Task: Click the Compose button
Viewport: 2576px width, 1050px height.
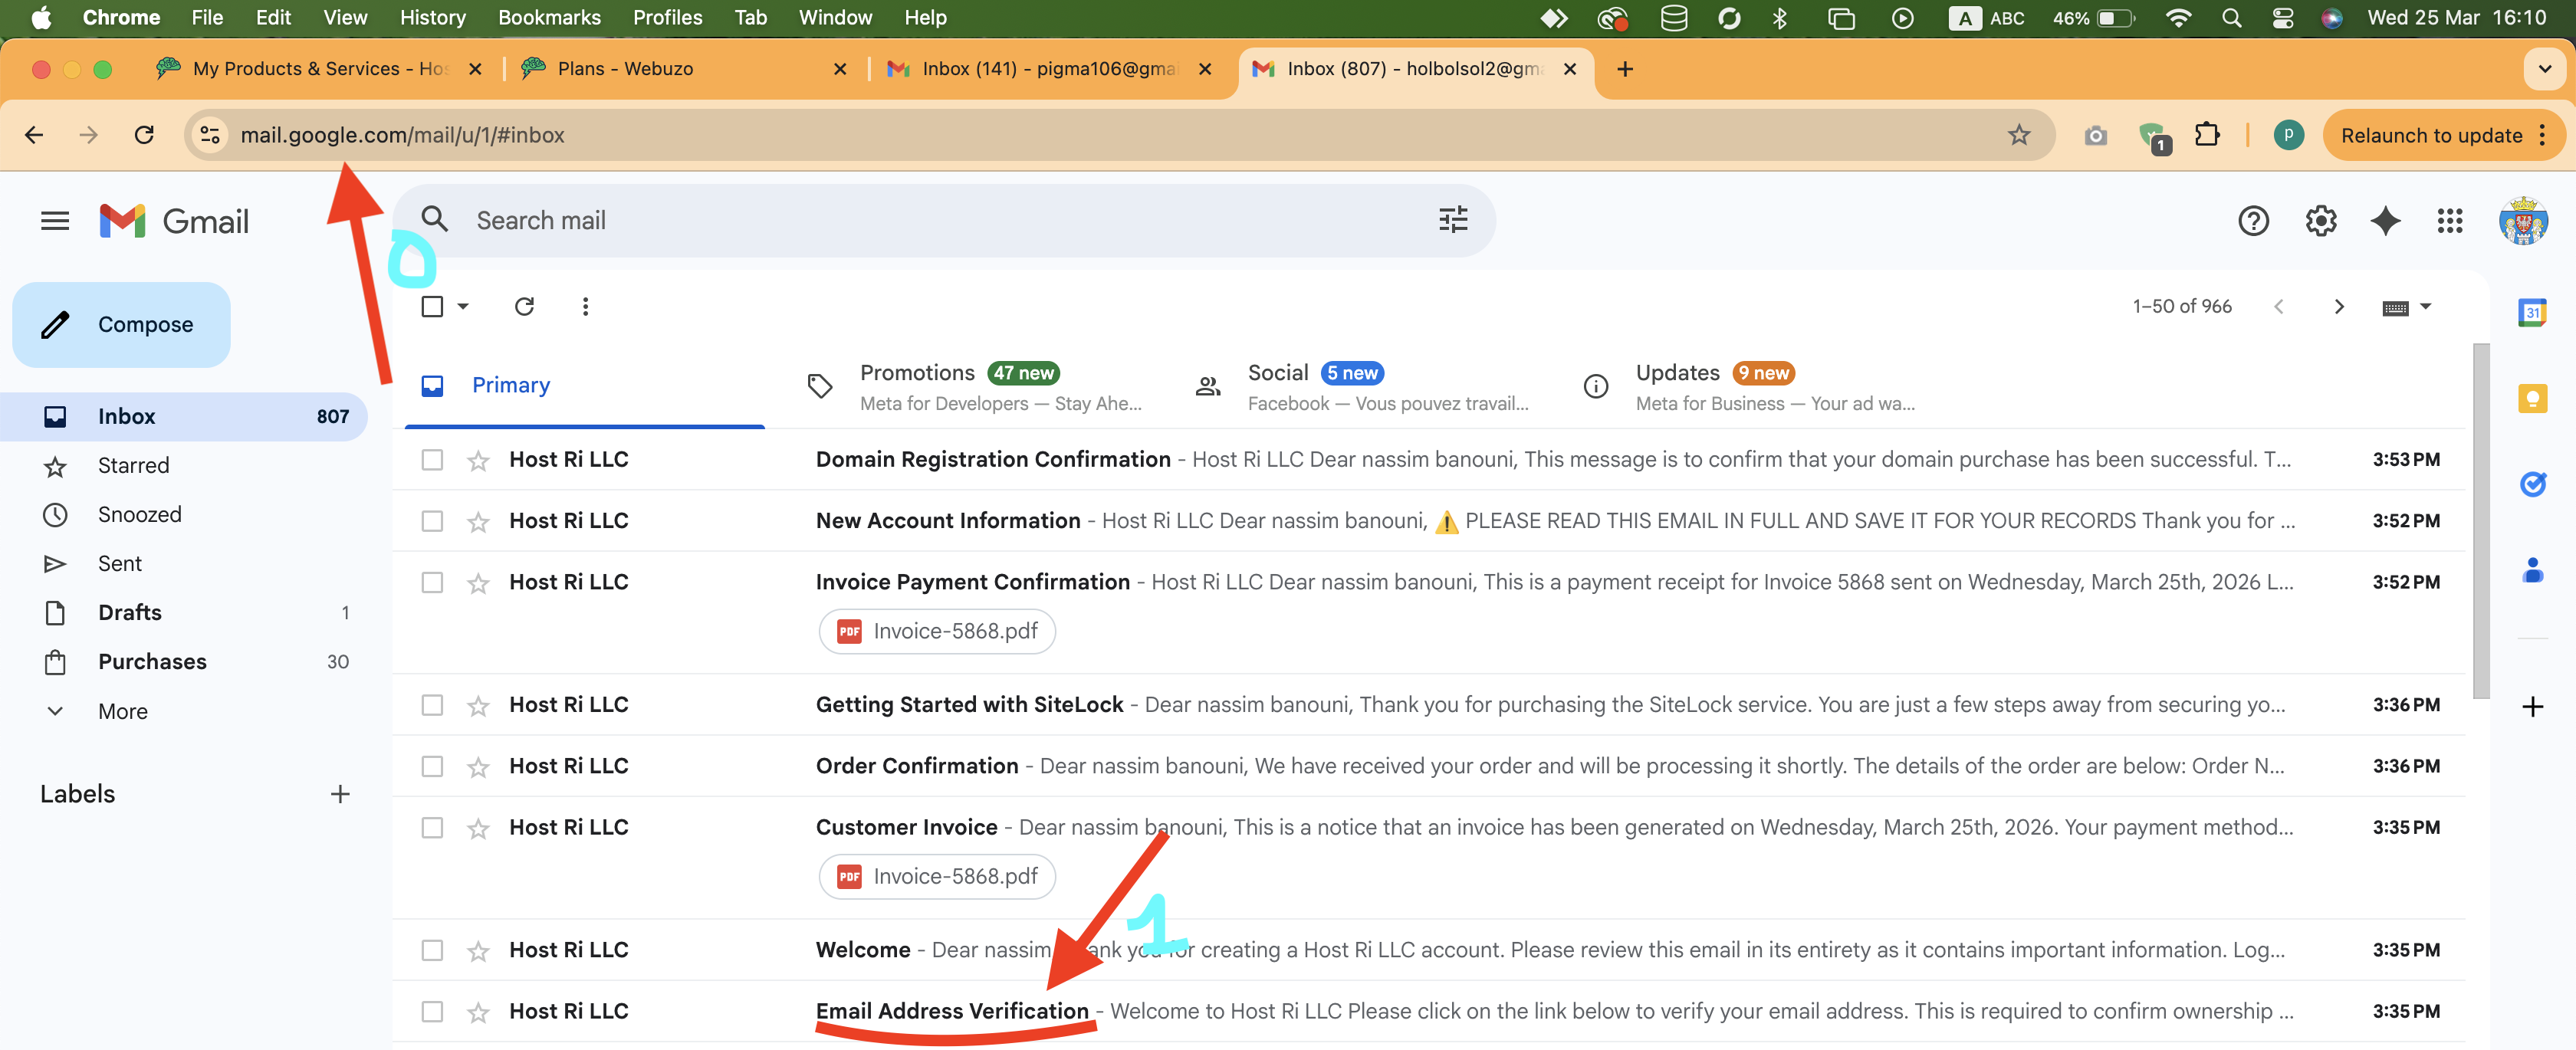Action: point(121,324)
